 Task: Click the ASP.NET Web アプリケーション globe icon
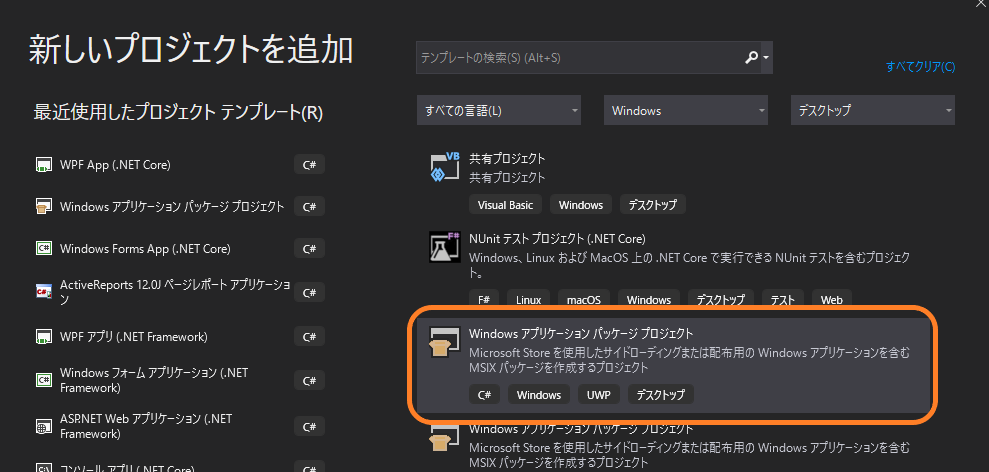click(44, 427)
